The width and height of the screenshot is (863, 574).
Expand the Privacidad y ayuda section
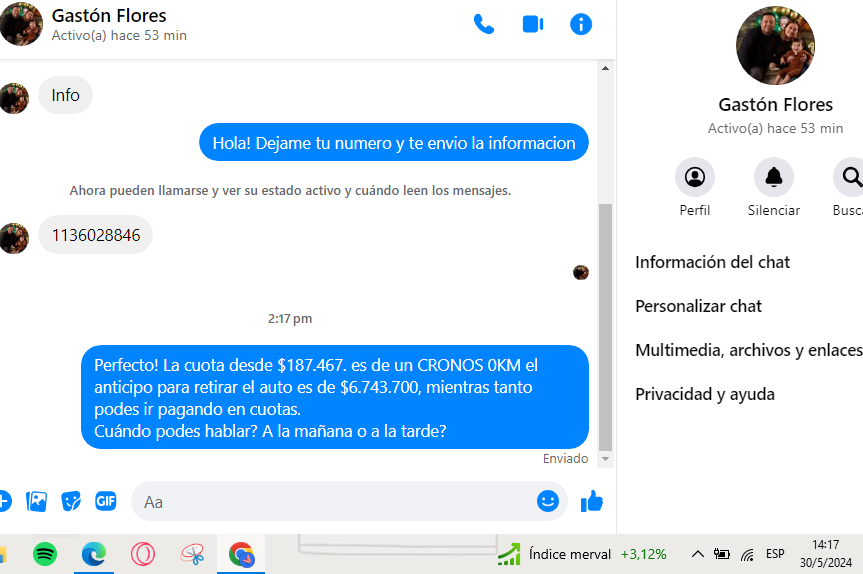[704, 394]
